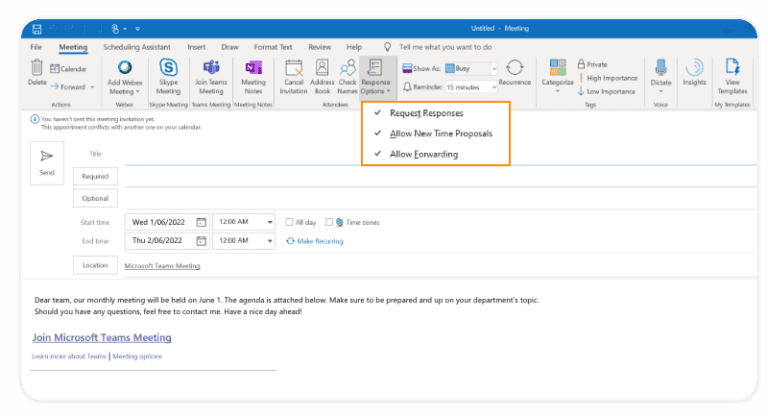Expand the Dictate dropdown arrow
The width and height of the screenshot is (768, 416).
661,92
